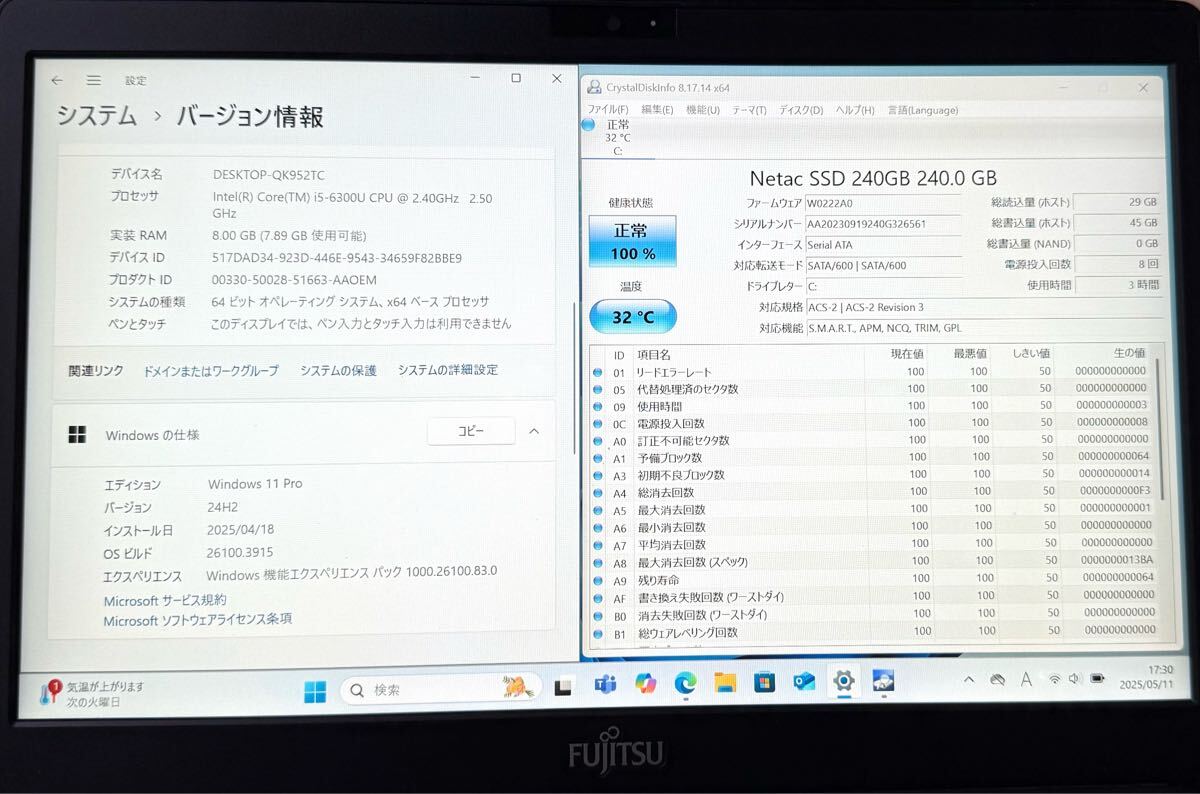Open the ヘルプ(H) menu
The height and width of the screenshot is (794, 1200).
[x=855, y=110]
